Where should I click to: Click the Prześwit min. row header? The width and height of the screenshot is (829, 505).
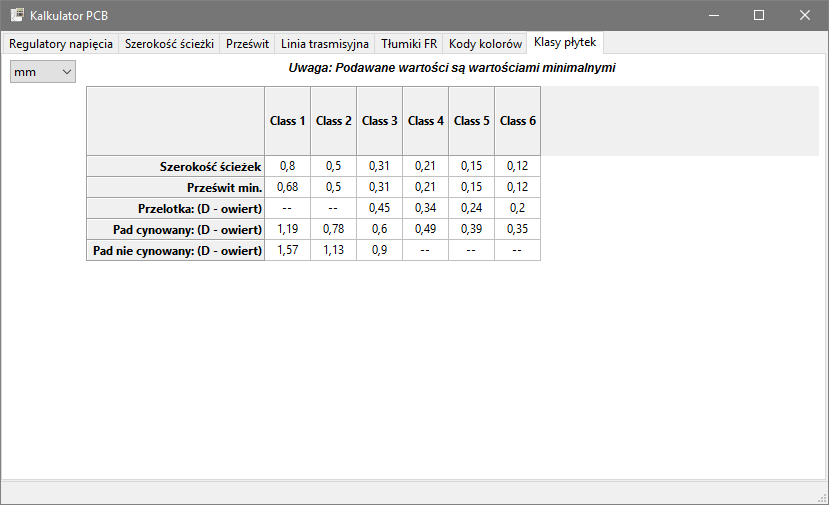point(176,188)
